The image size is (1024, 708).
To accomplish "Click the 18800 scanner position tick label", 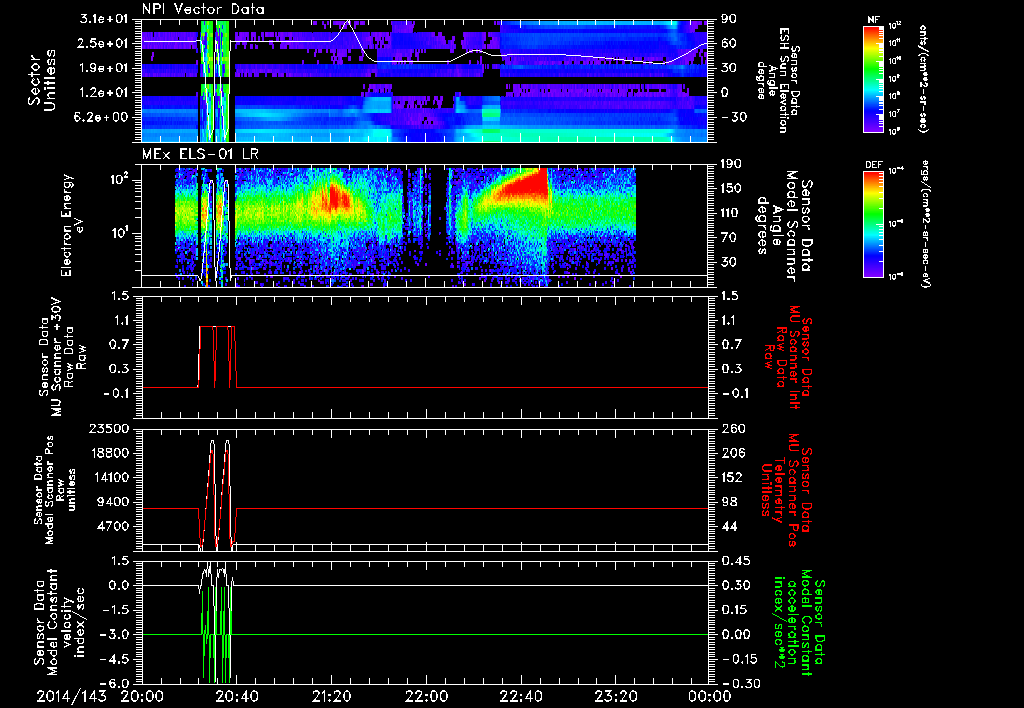I will (110, 453).
